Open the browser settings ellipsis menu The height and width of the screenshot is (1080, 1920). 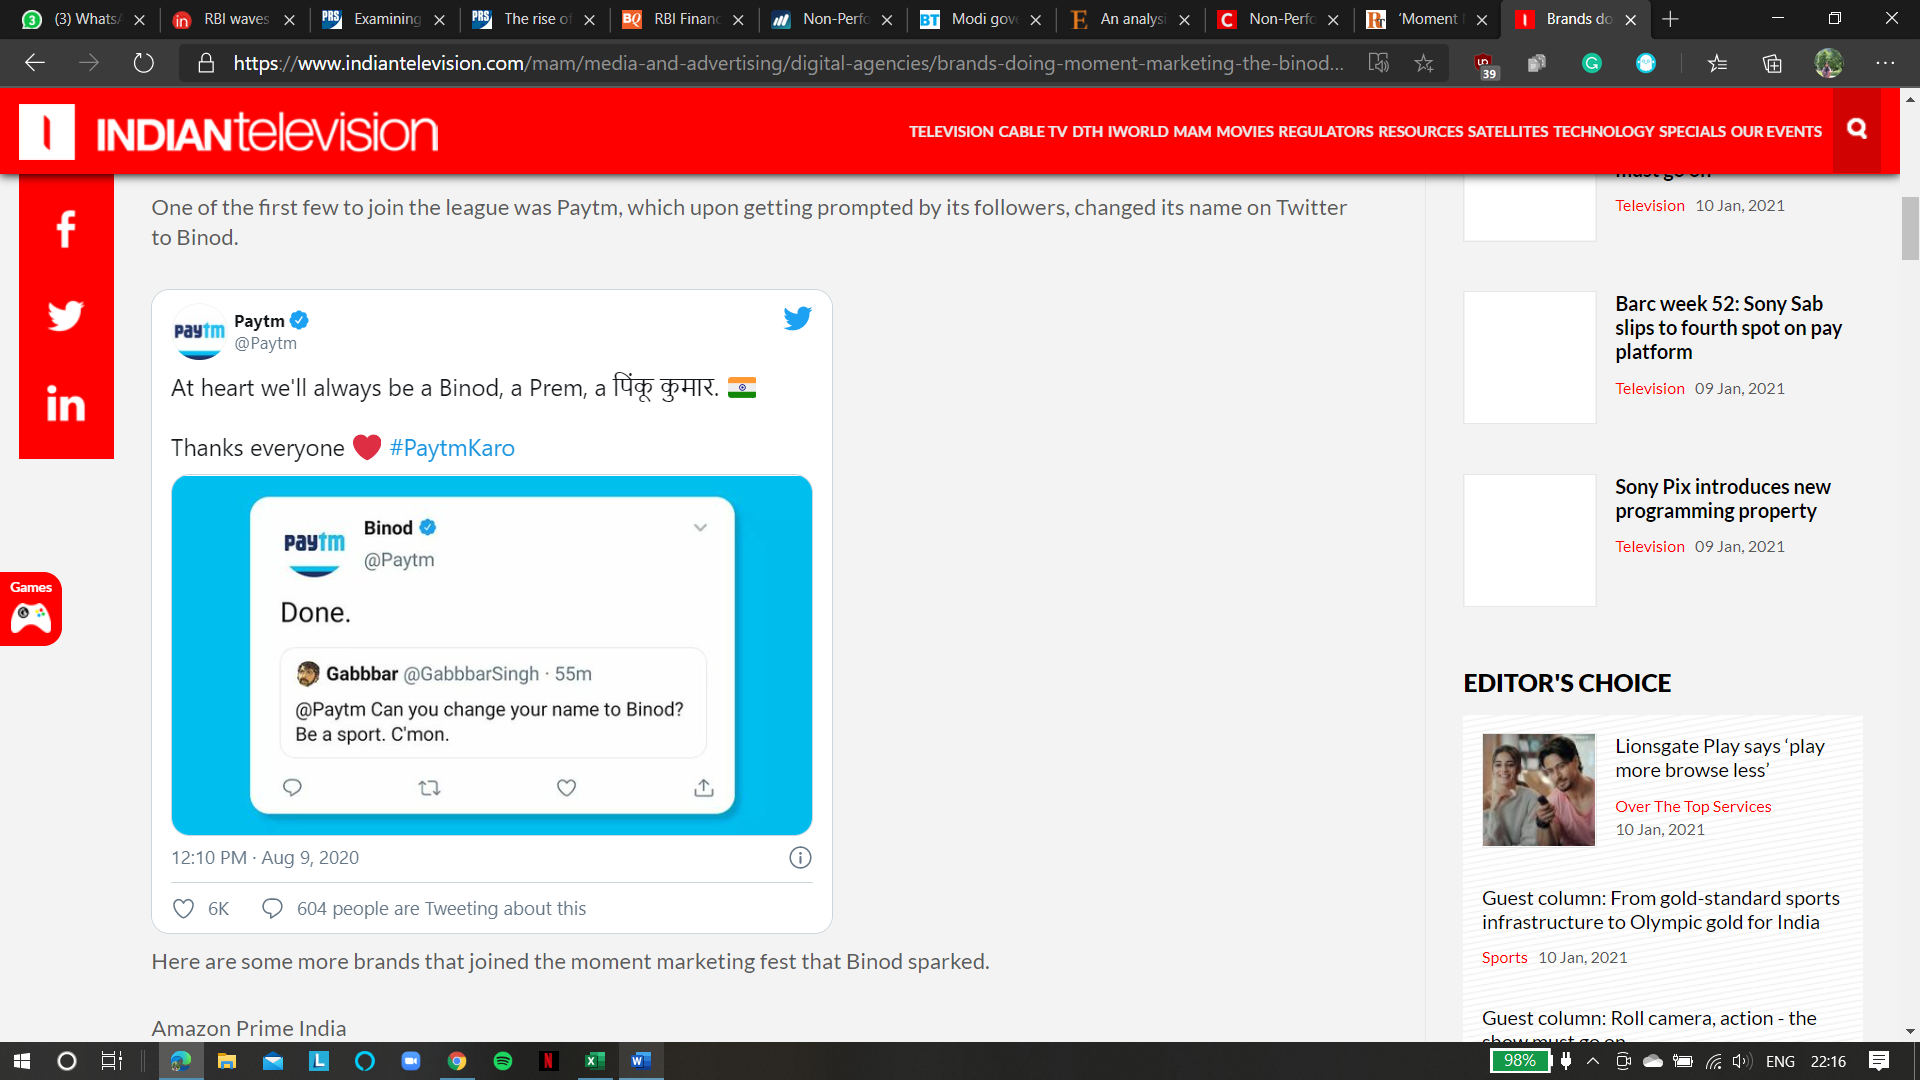[1885, 64]
